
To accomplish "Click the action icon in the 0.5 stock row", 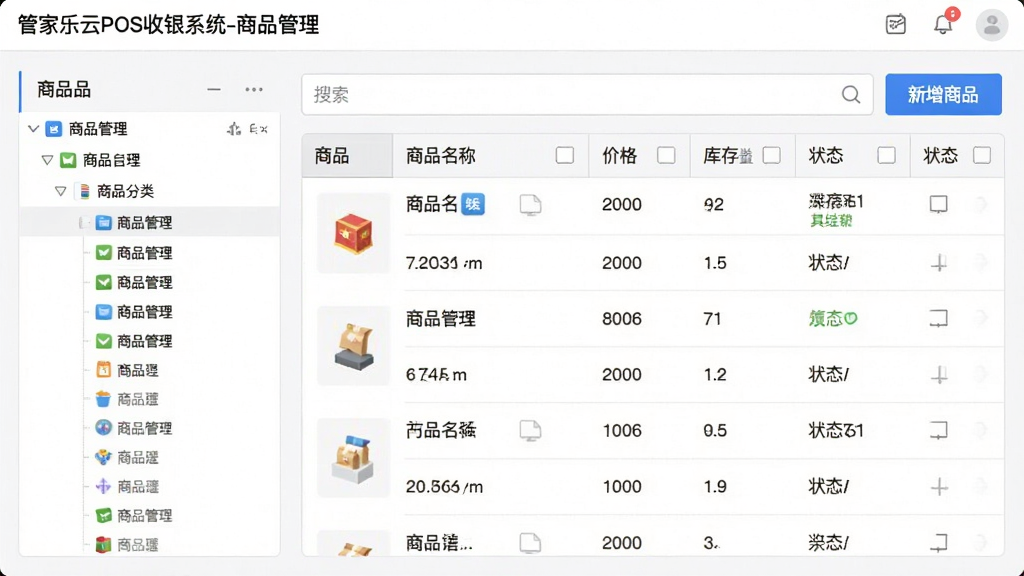I will (938, 430).
